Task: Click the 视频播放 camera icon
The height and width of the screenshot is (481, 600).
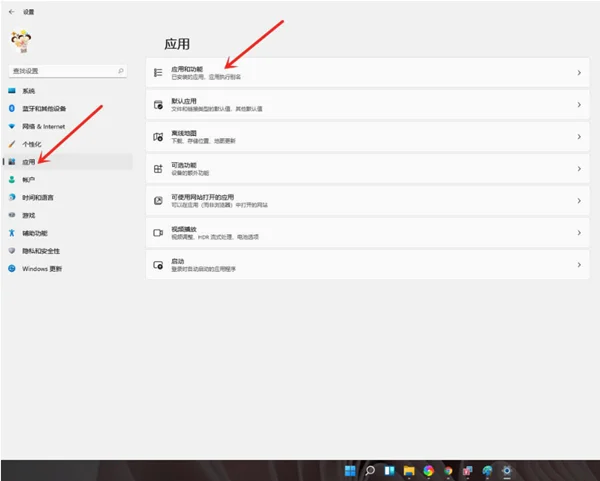Action: tap(158, 233)
